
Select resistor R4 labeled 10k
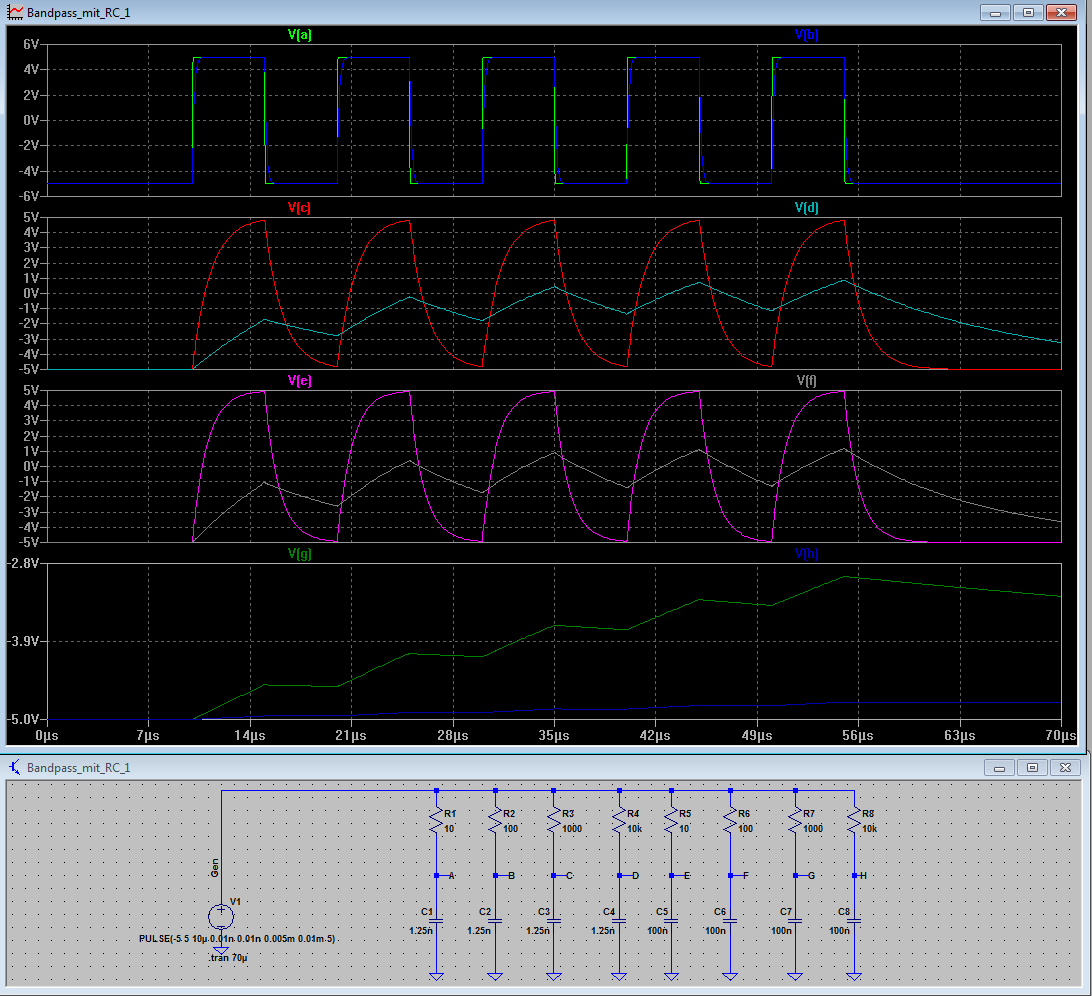620,822
